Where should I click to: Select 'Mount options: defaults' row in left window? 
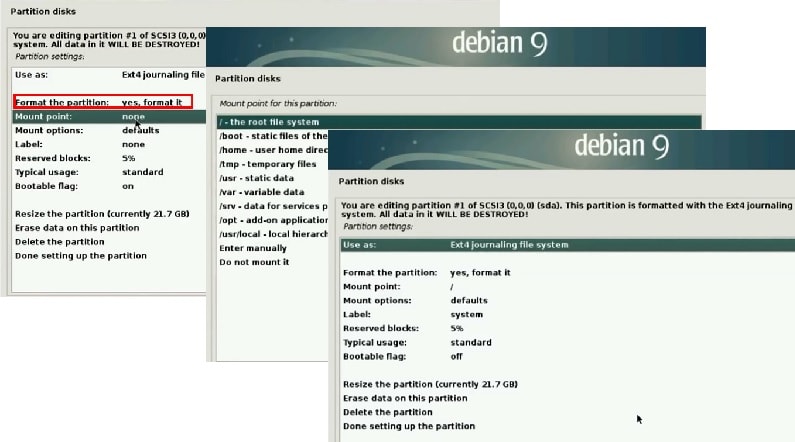tap(109, 130)
